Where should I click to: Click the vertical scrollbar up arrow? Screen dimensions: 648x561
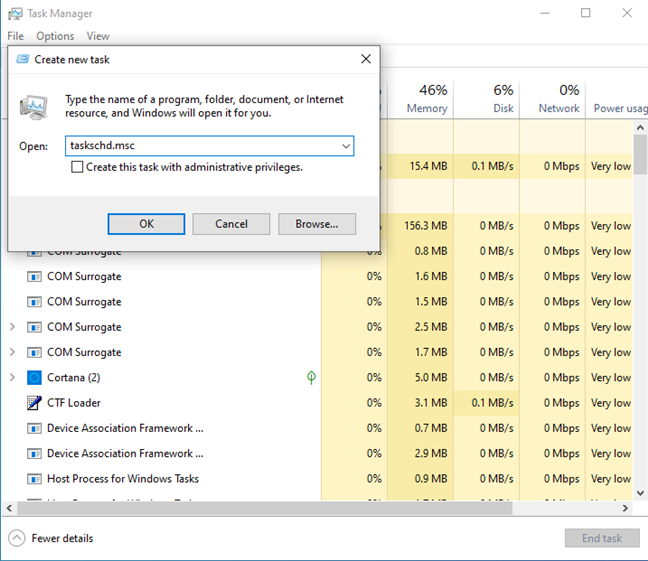coord(640,127)
